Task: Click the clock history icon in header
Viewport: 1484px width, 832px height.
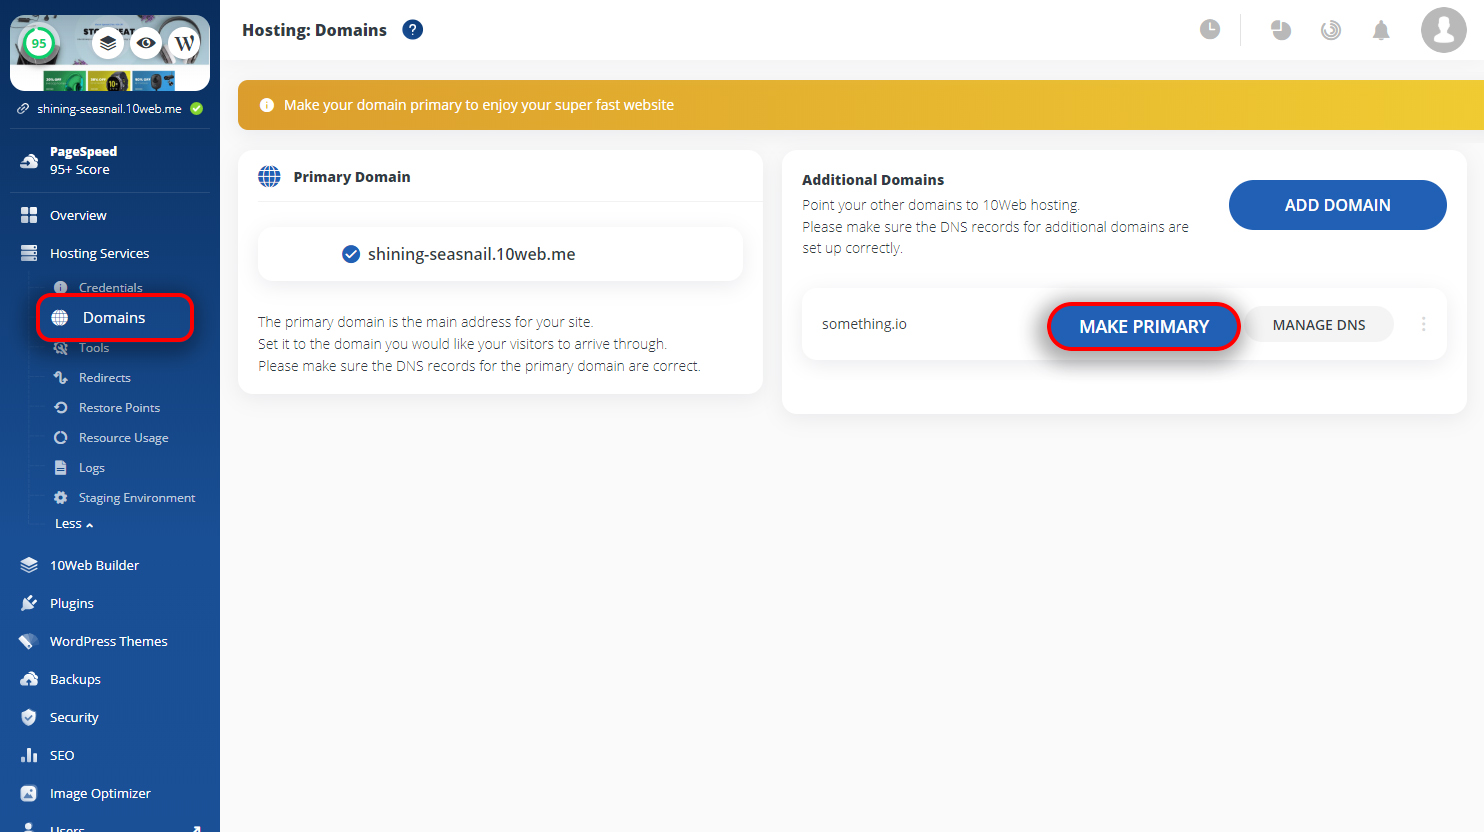Action: click(x=1210, y=30)
